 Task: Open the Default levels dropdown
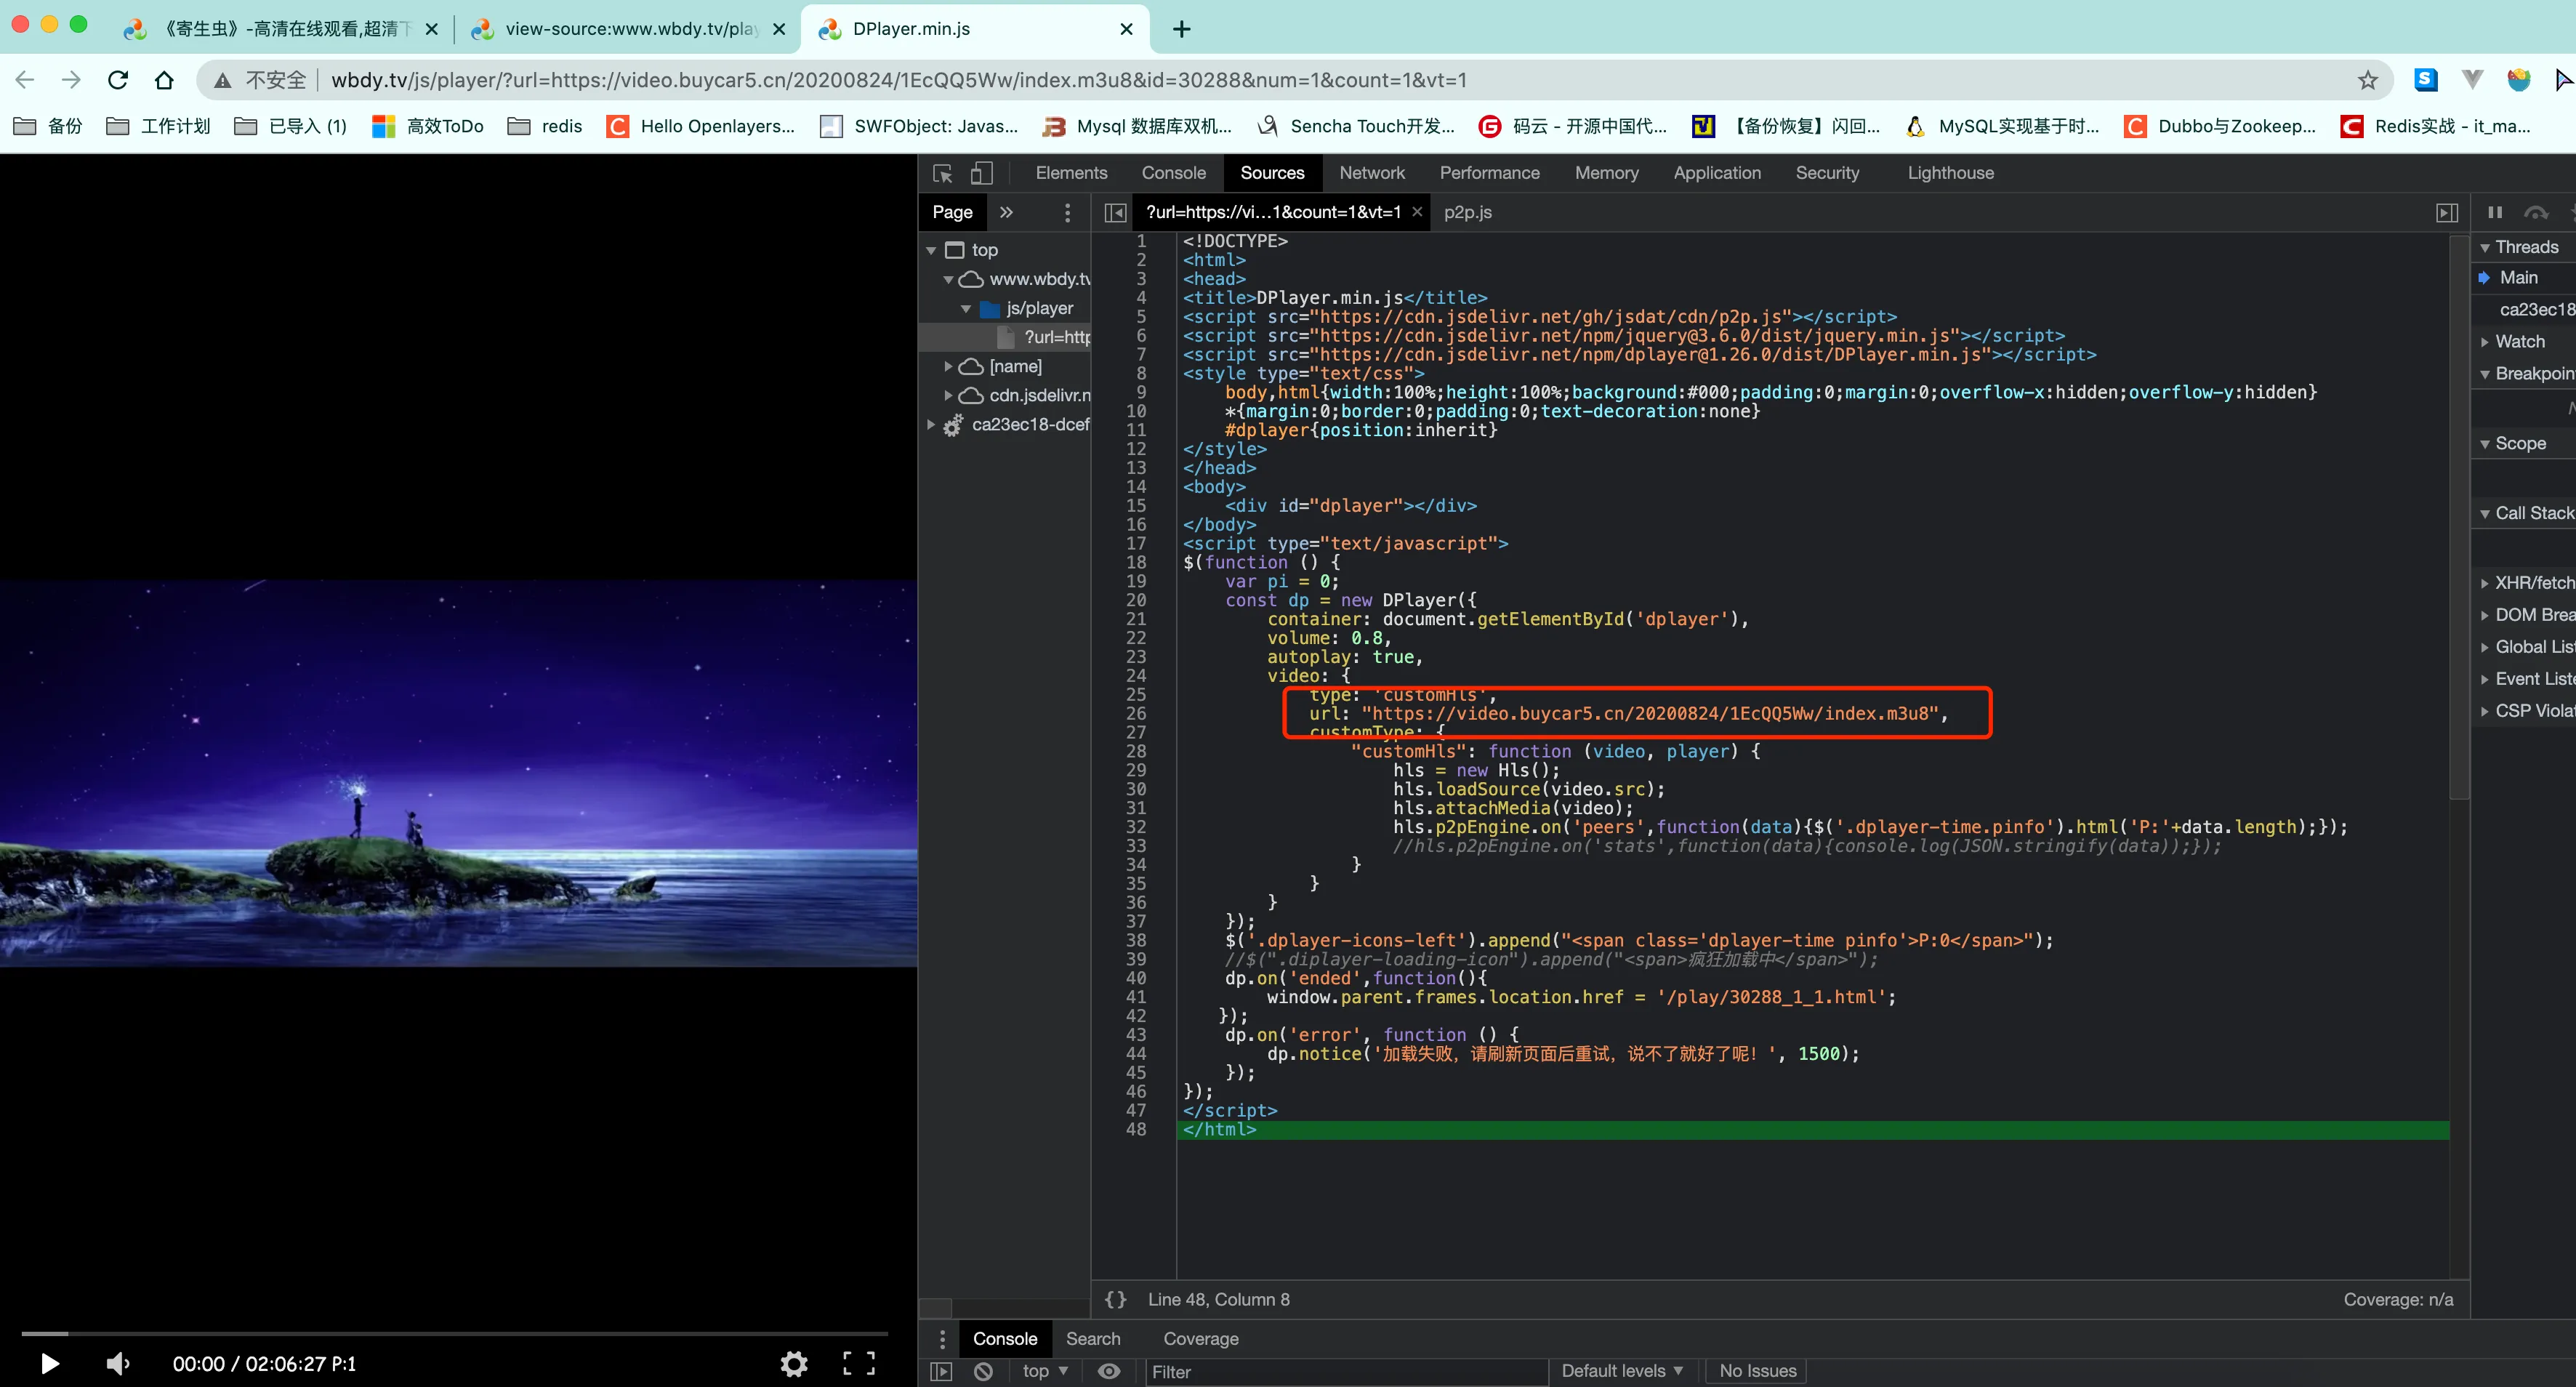pyautogui.click(x=1622, y=1371)
